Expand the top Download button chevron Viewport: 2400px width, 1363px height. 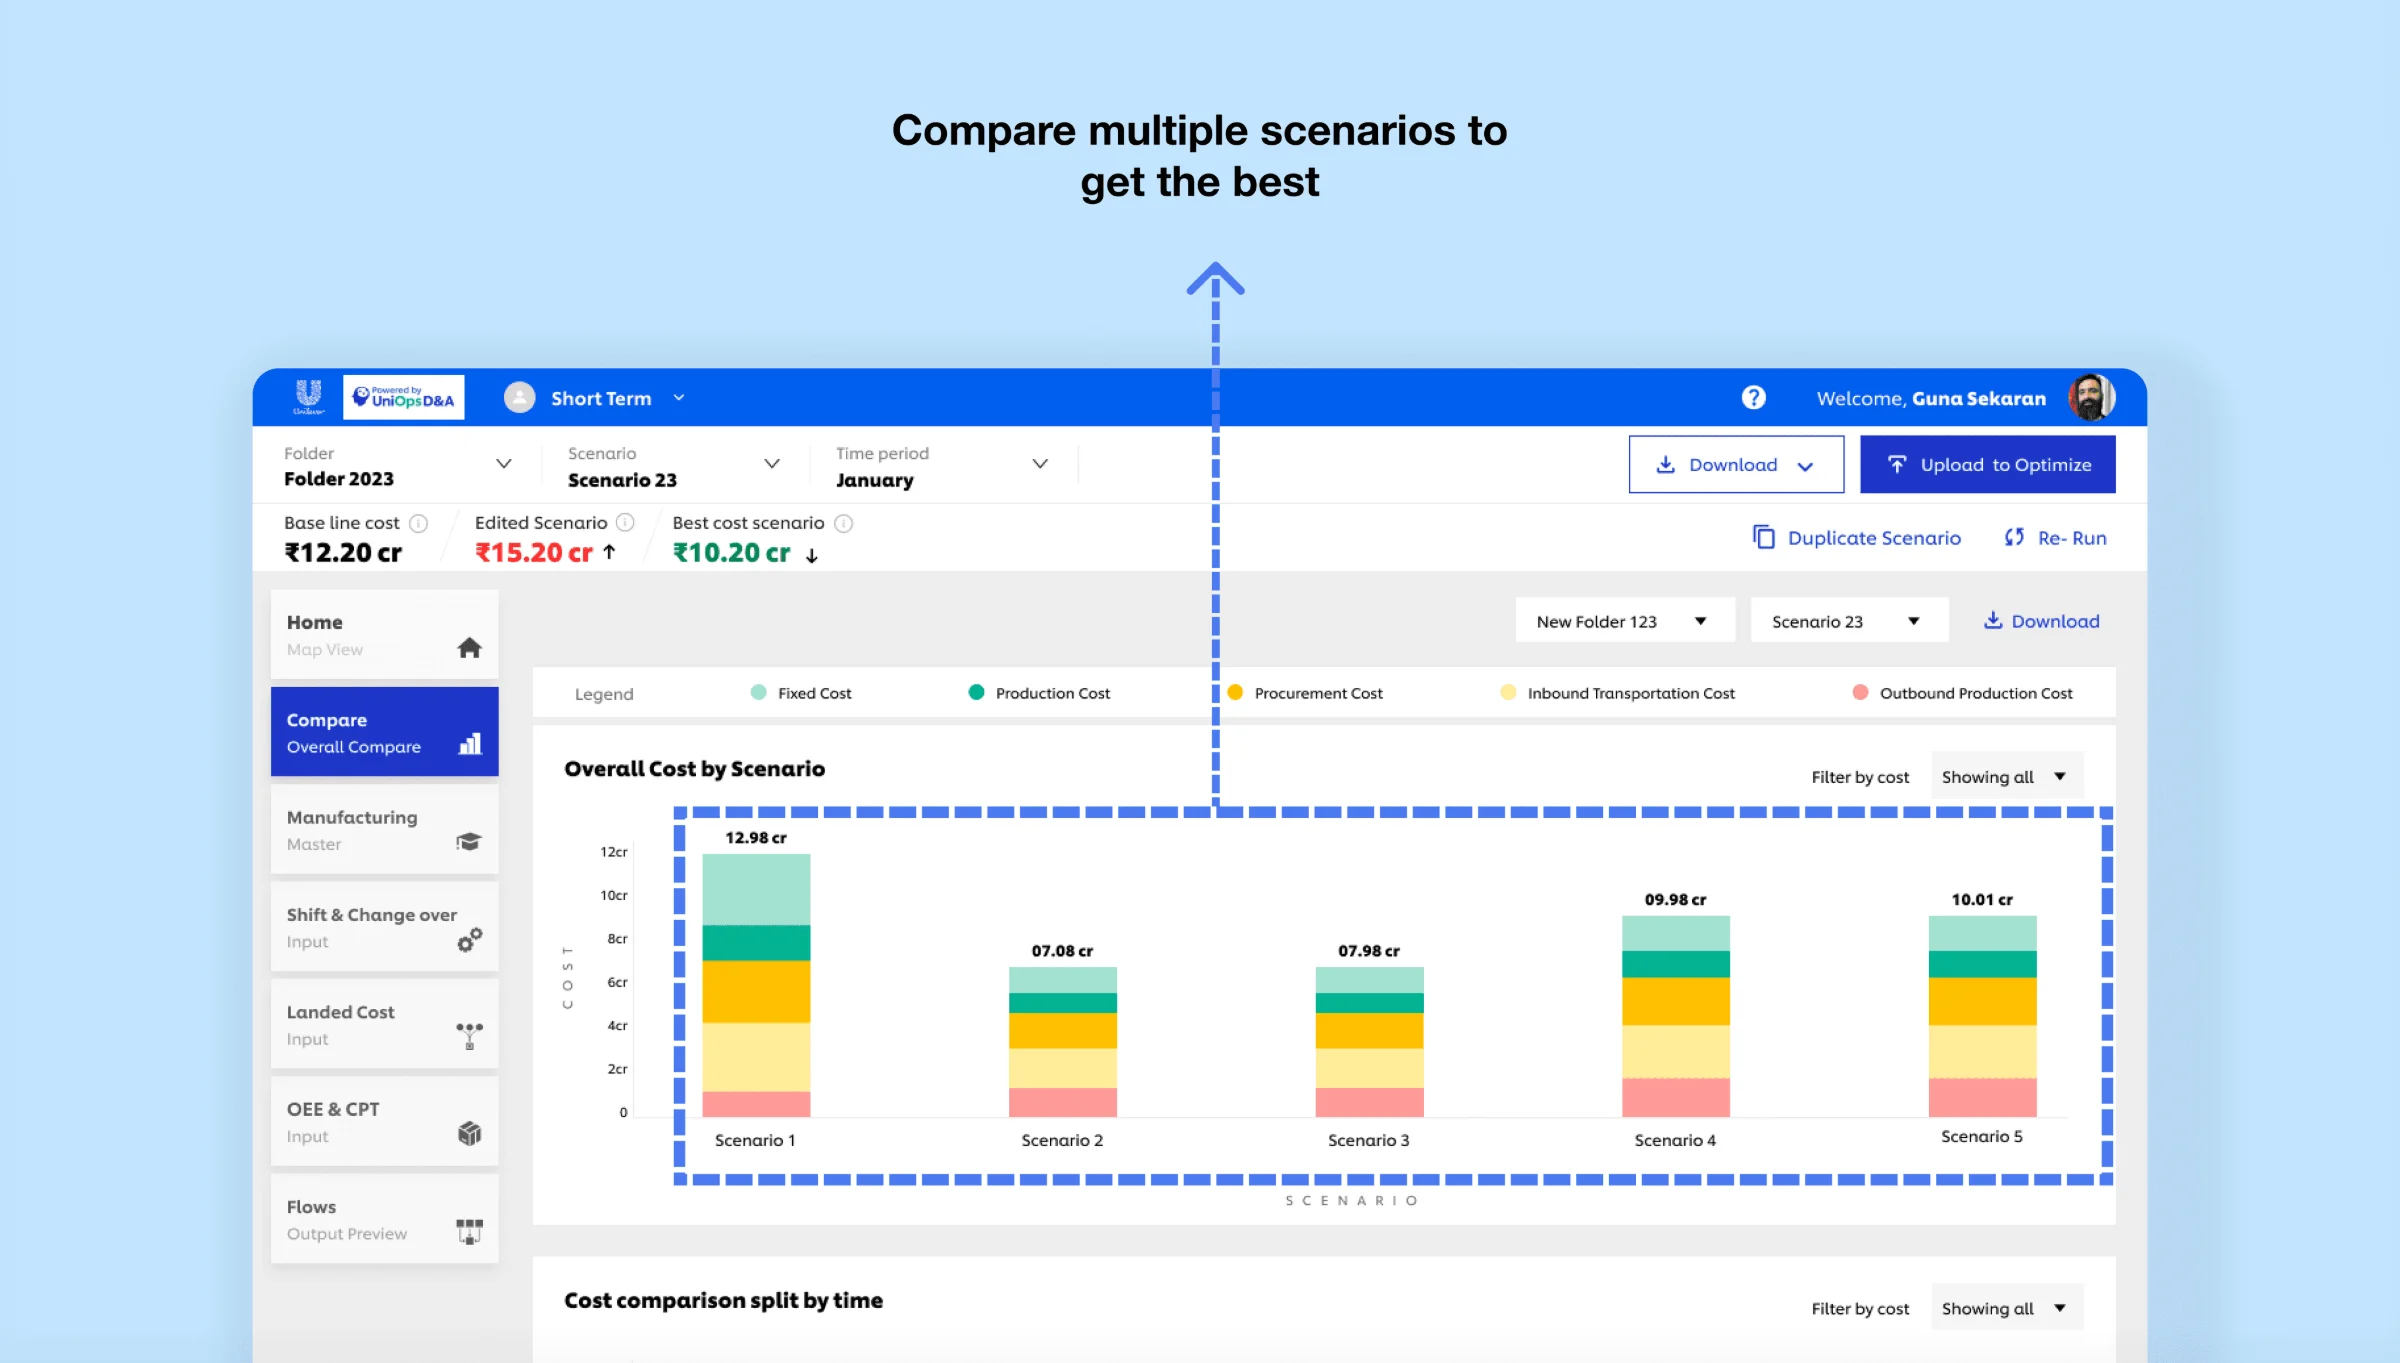coord(1805,466)
